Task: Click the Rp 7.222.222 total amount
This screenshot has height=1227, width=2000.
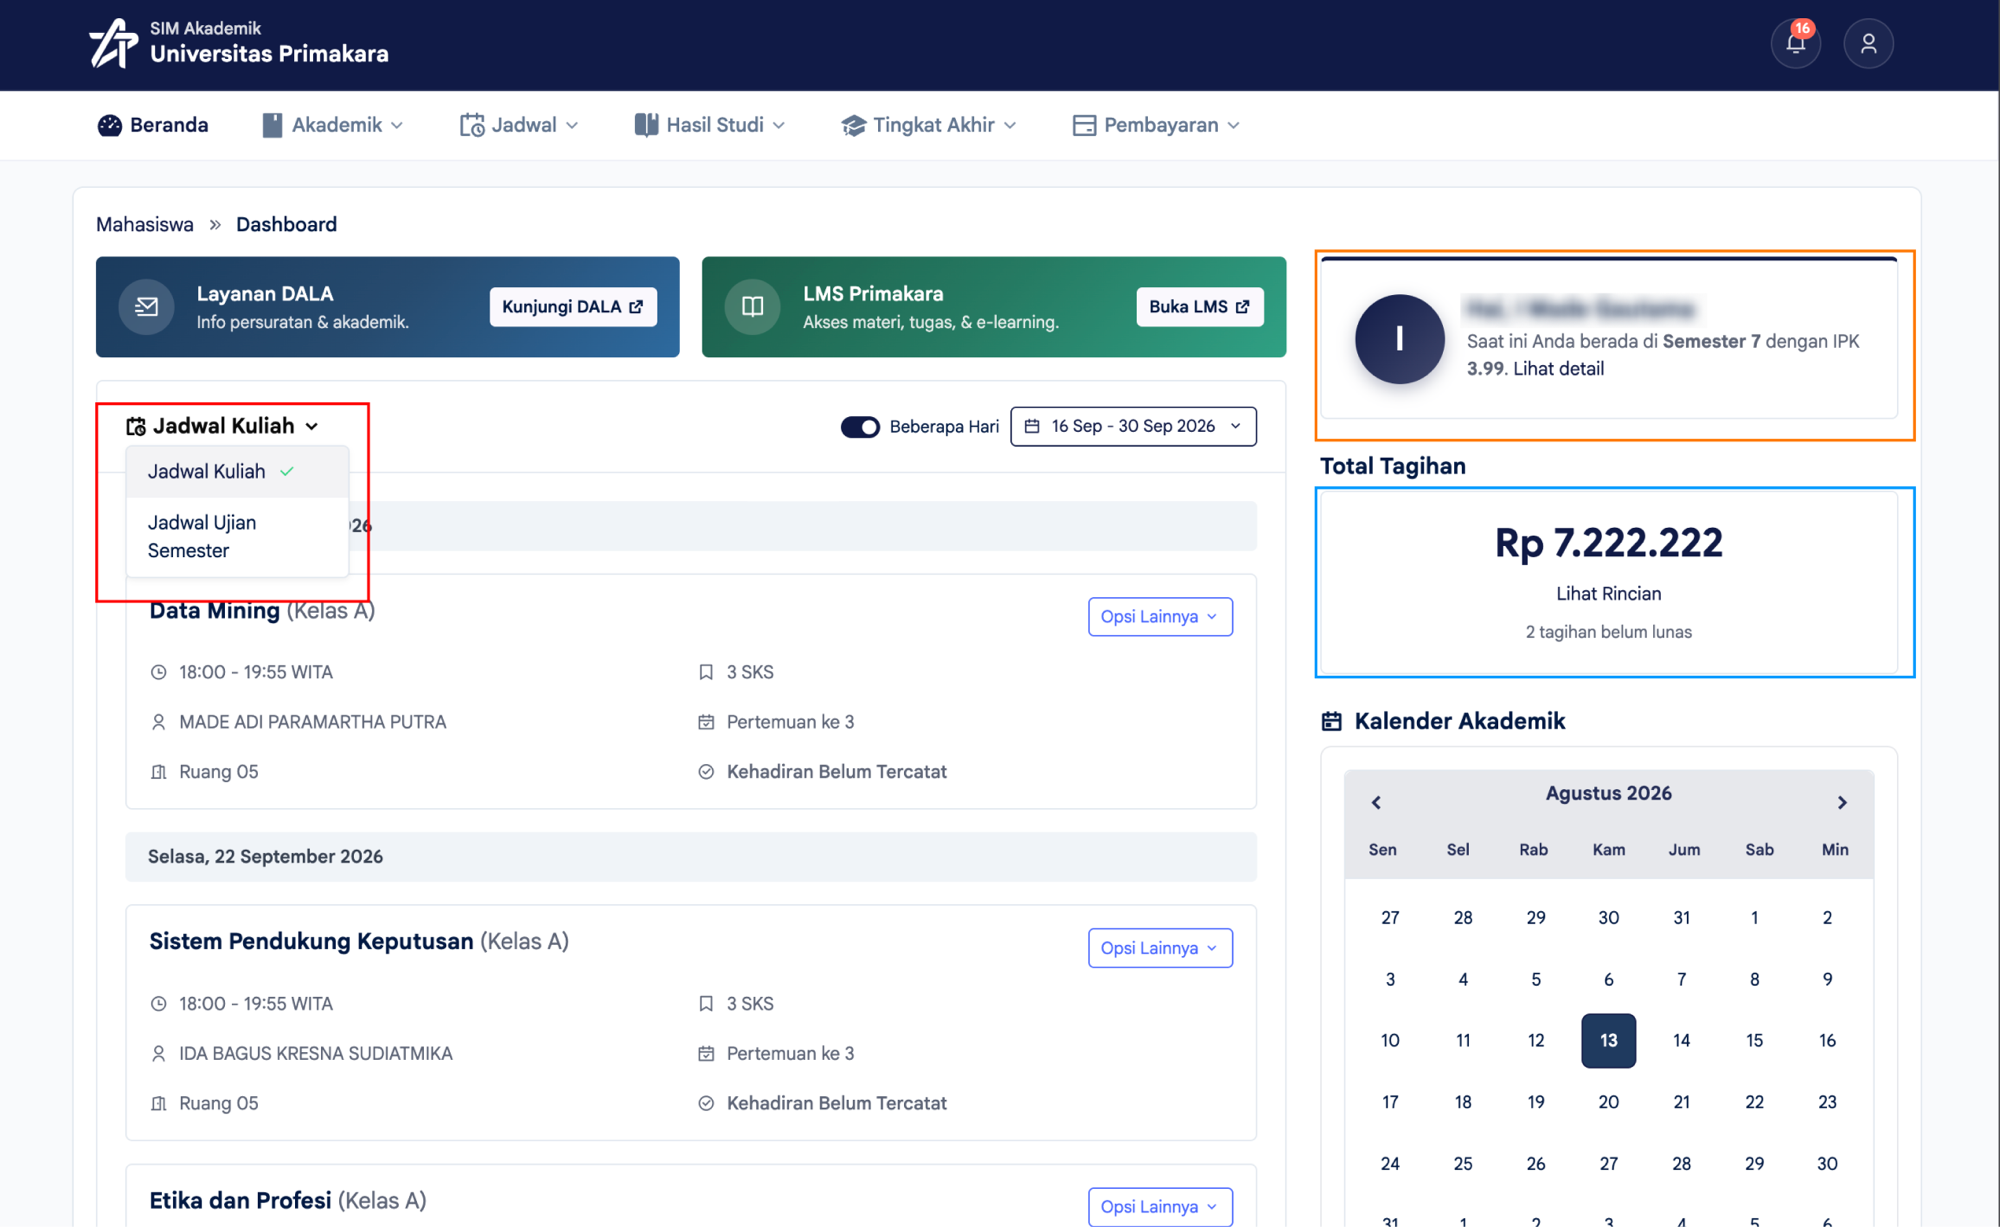Action: (1608, 543)
